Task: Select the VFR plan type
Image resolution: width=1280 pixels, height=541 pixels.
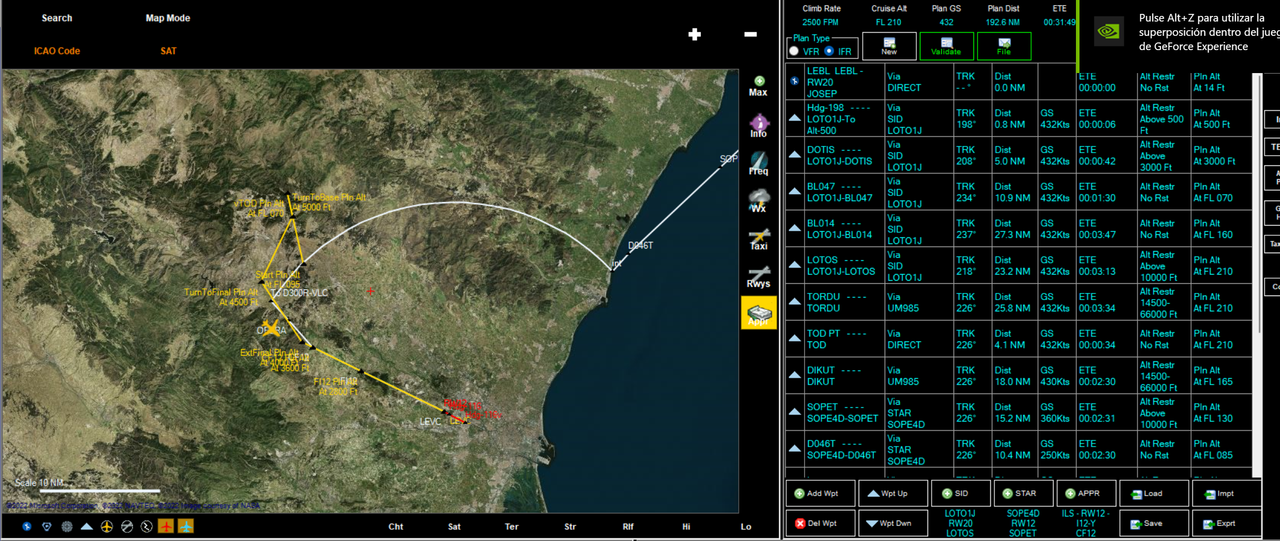Action: (795, 51)
